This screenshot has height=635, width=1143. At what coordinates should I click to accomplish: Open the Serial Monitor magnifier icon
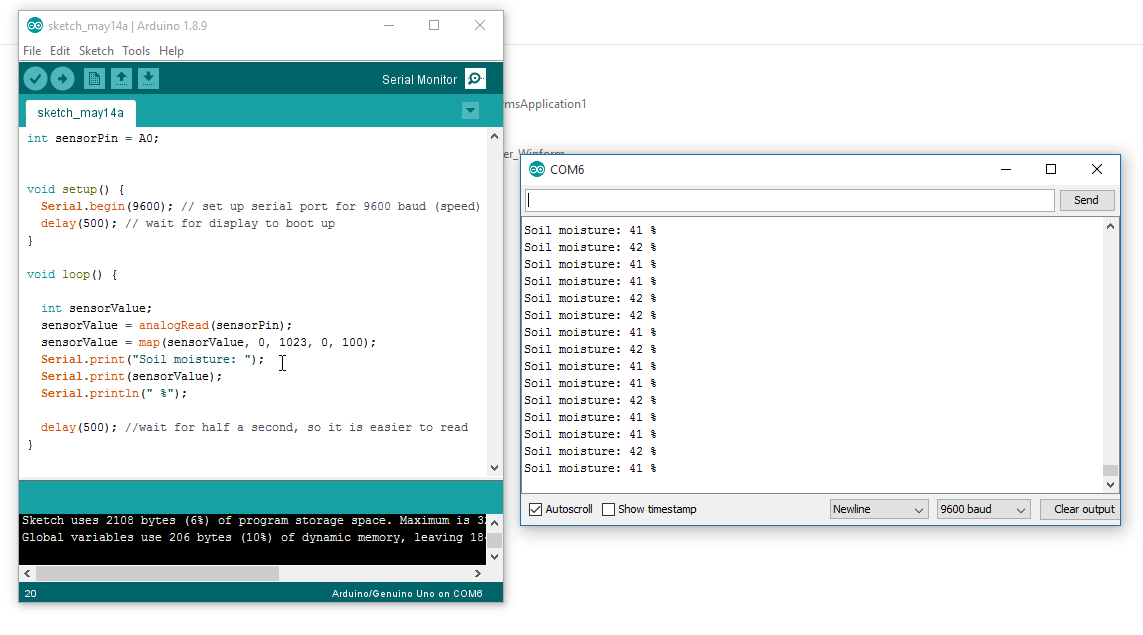(x=475, y=79)
